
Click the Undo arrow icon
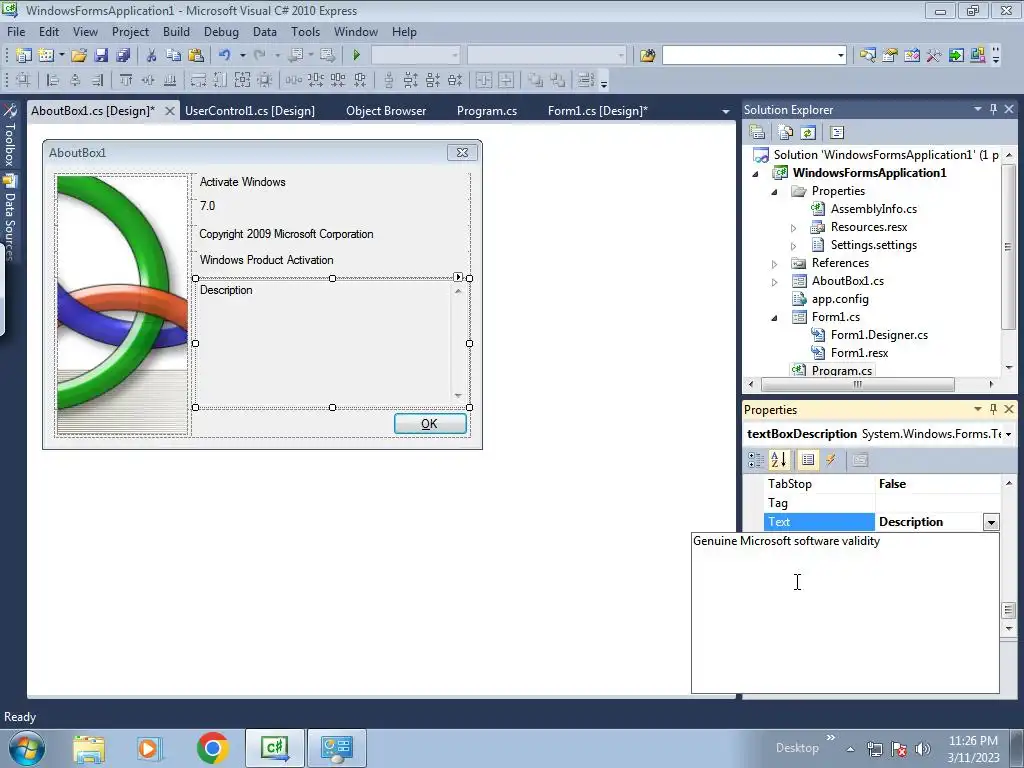pyautogui.click(x=225, y=56)
